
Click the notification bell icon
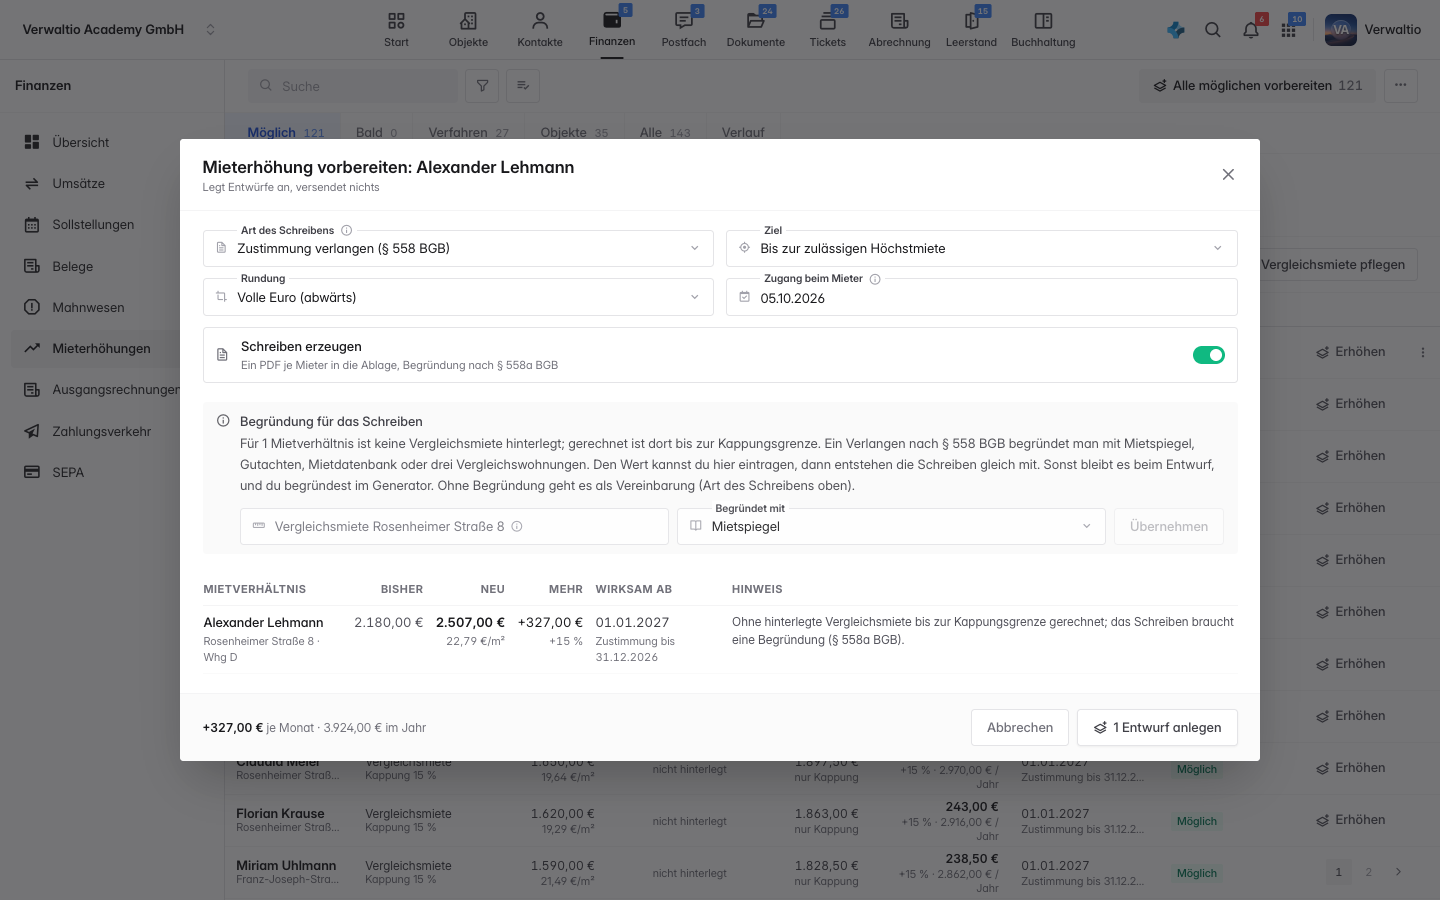[x=1251, y=30]
